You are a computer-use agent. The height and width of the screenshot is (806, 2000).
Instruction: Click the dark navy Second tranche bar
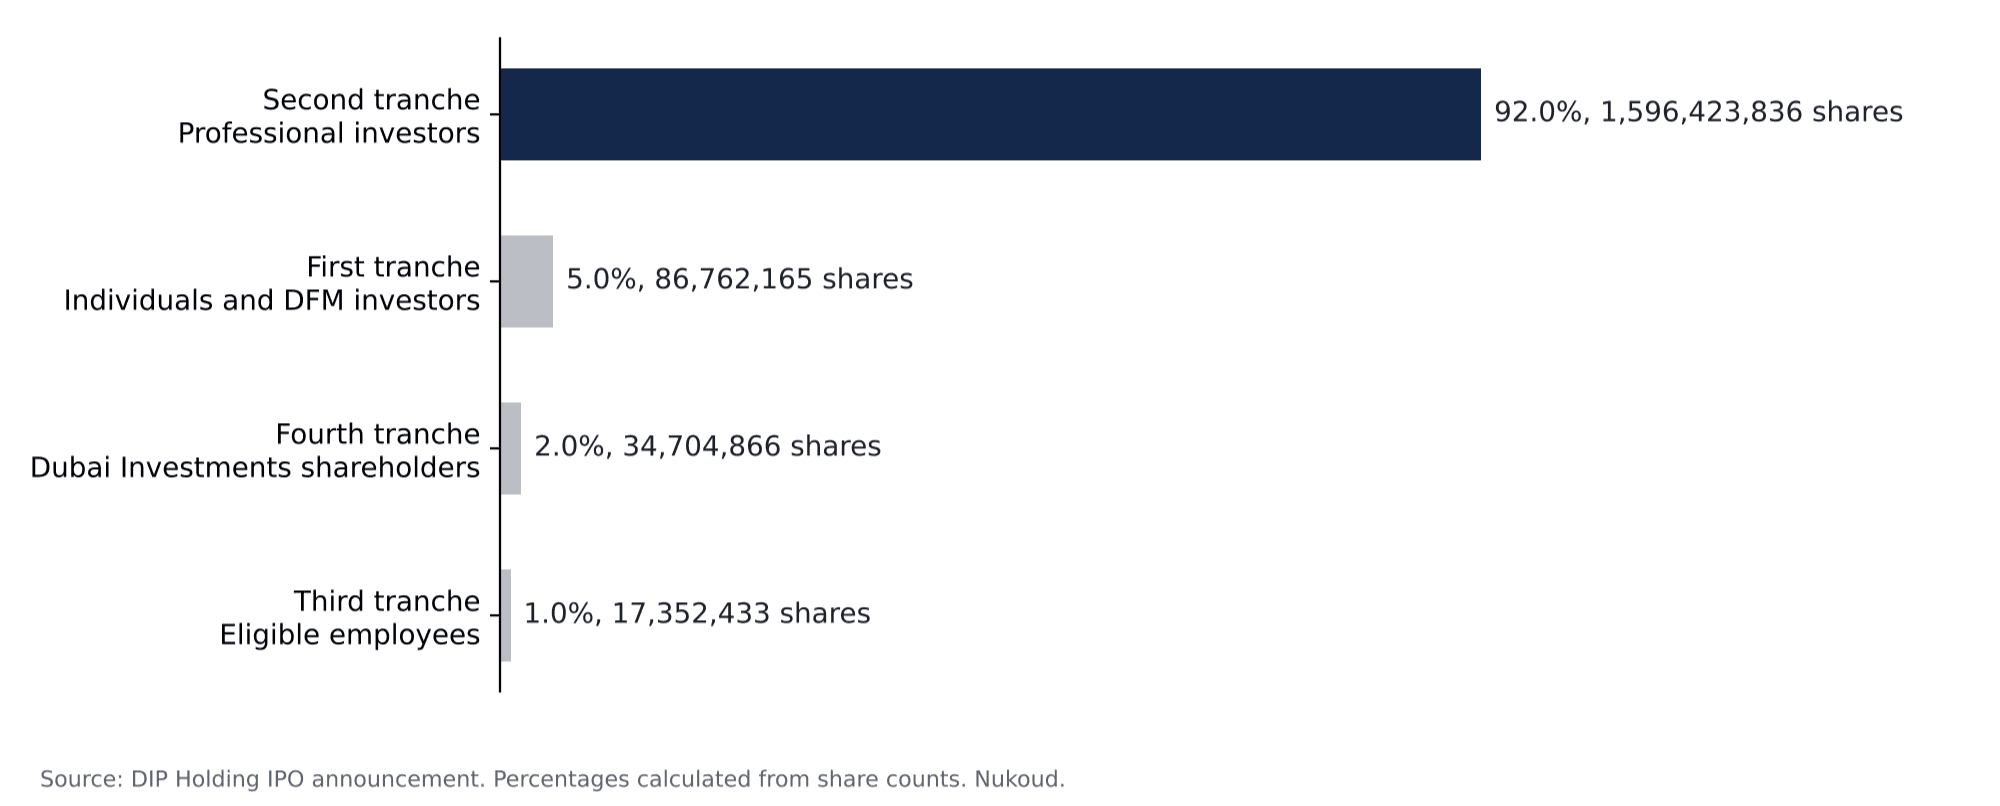[990, 114]
